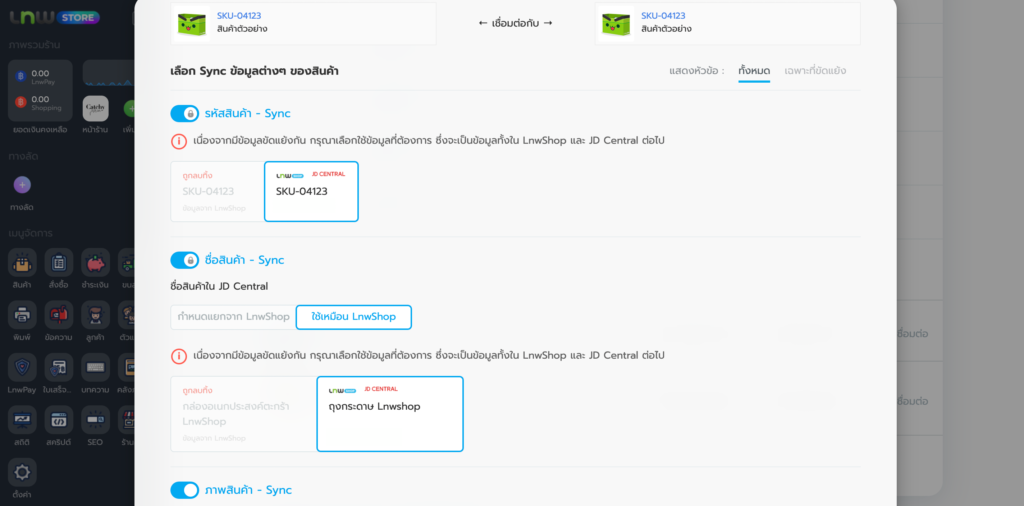This screenshot has width=1024, height=506.
Task: Open the ข้อความ mailbox icon
Action: (59, 315)
